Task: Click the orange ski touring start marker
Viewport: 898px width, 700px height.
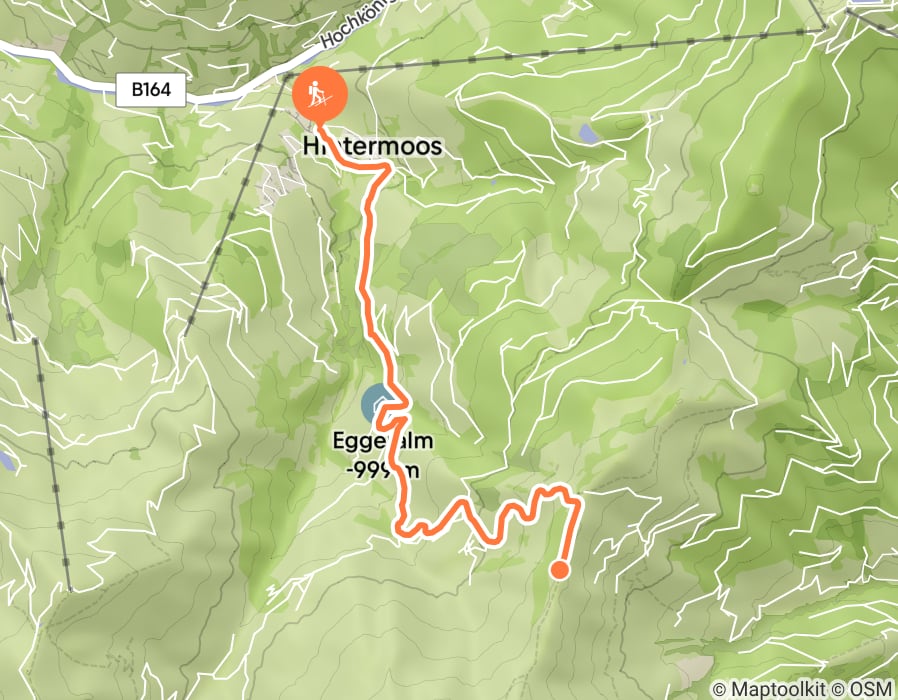Action: [320, 93]
